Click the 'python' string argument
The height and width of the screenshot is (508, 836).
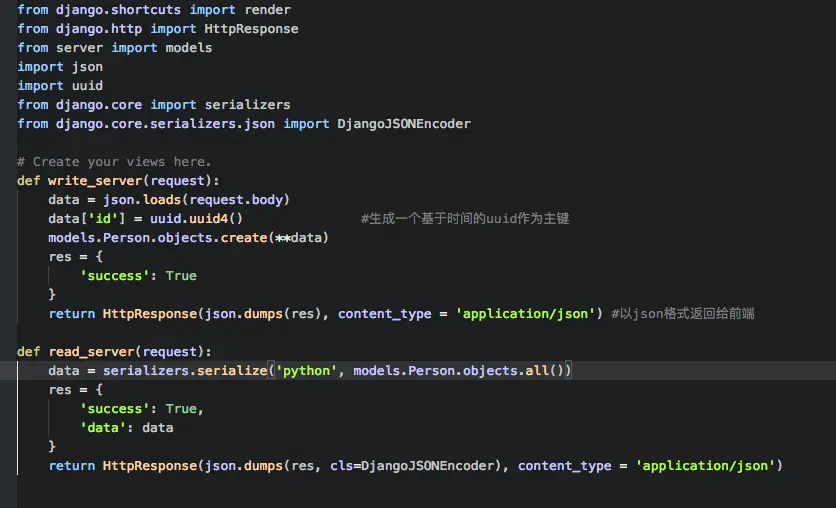click(307, 371)
